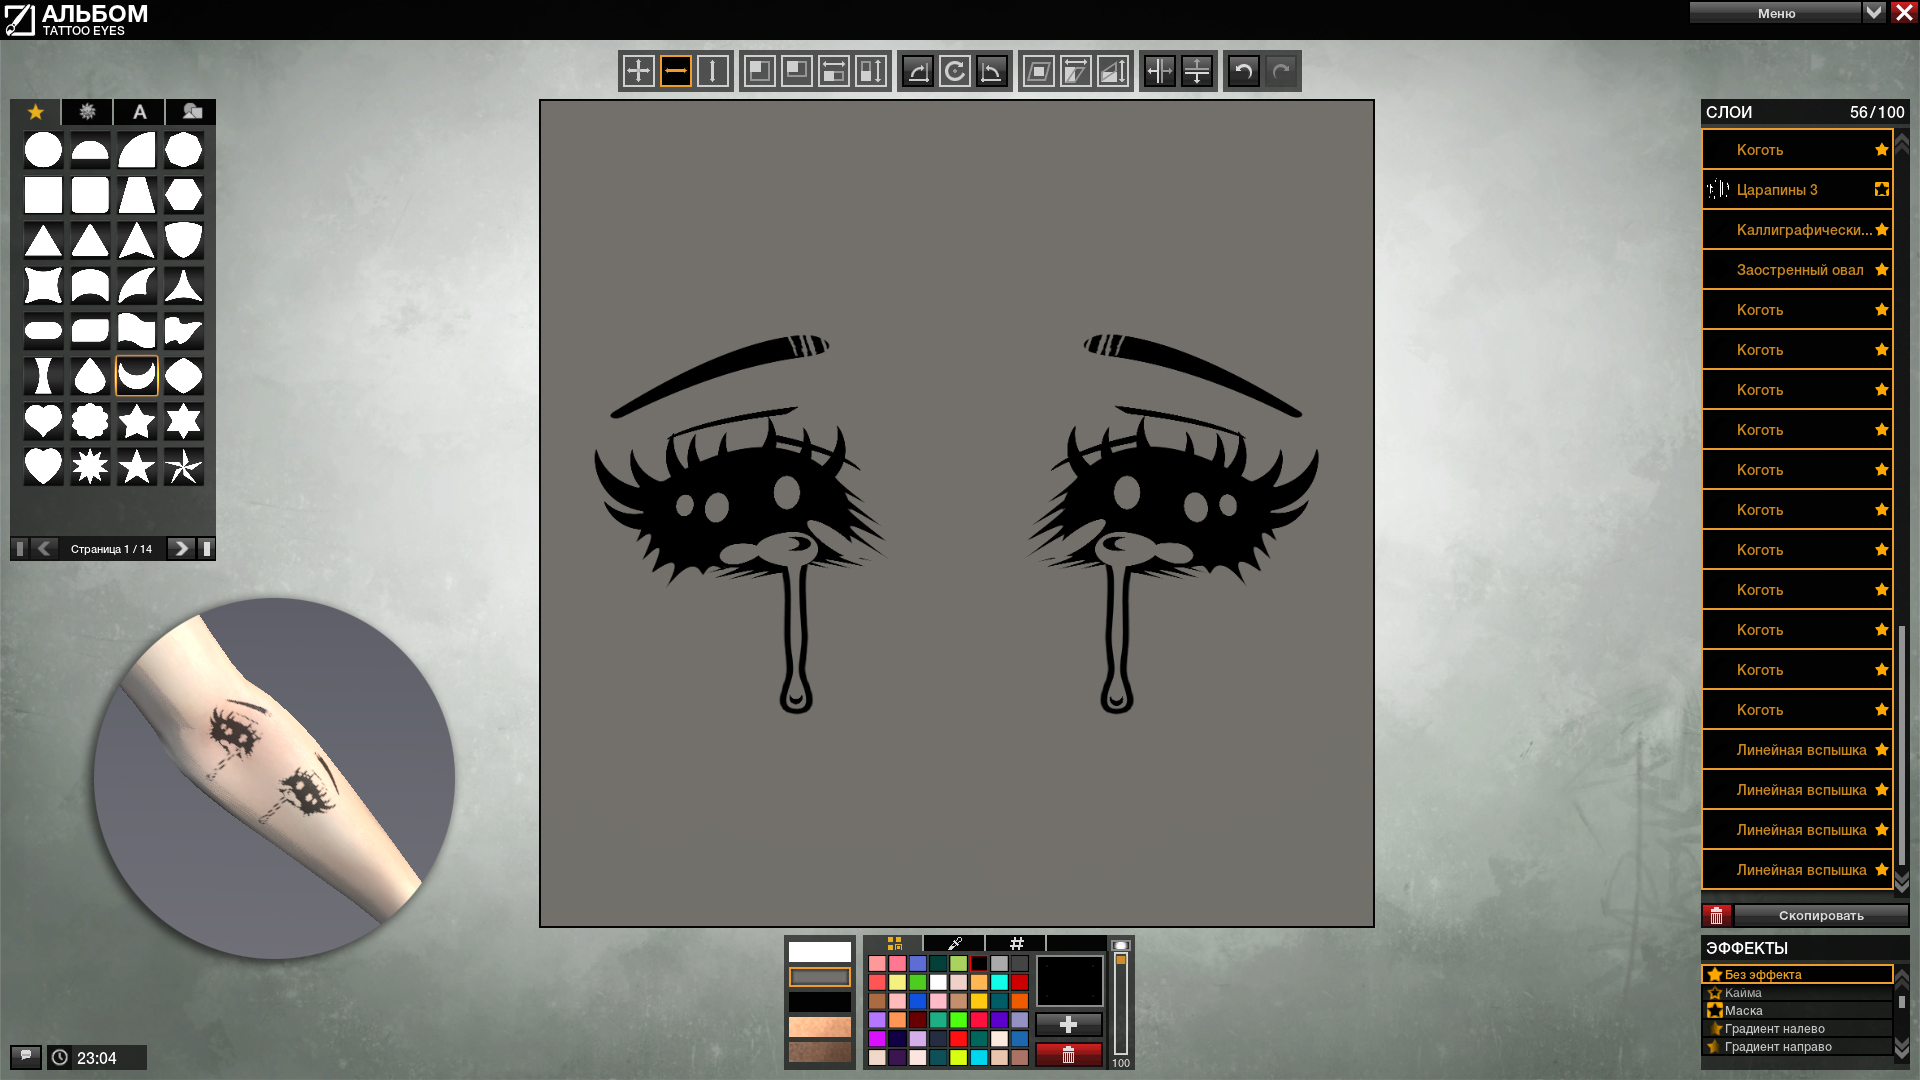This screenshot has height=1080, width=1920.
Task: Click the vertical move tool icon
Action: pos(713,71)
